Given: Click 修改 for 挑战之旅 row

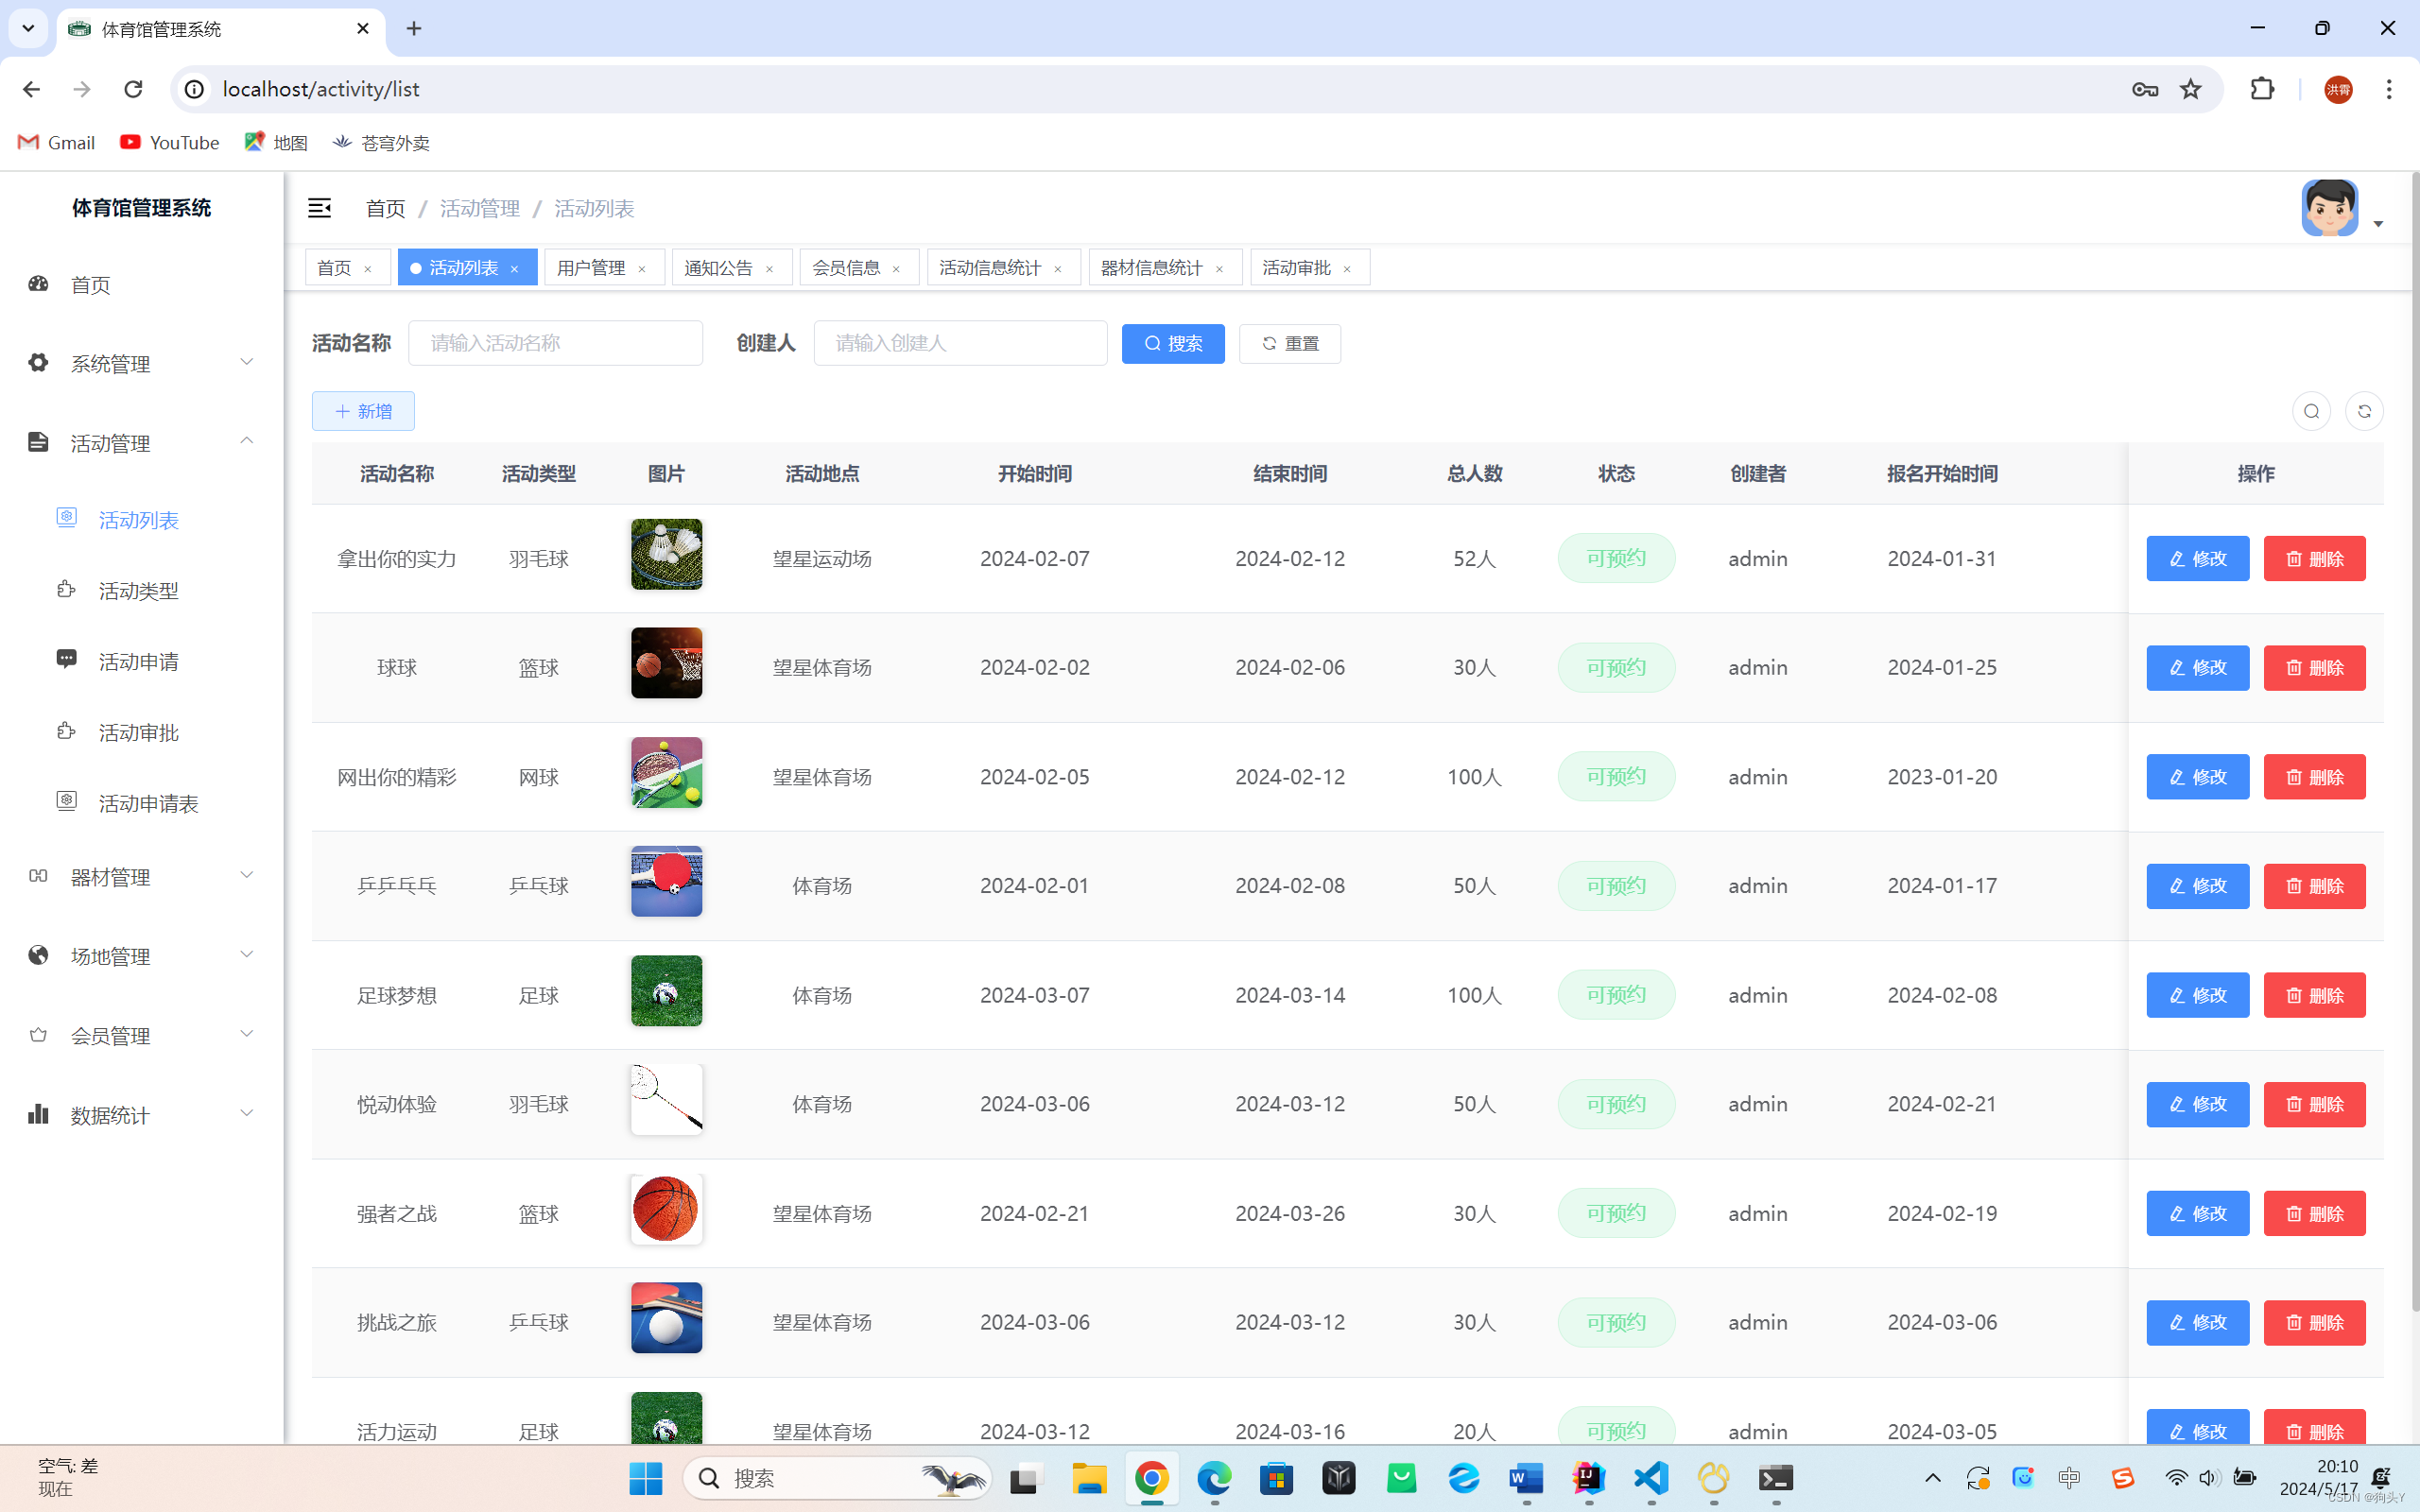Looking at the screenshot, I should coord(2197,1322).
